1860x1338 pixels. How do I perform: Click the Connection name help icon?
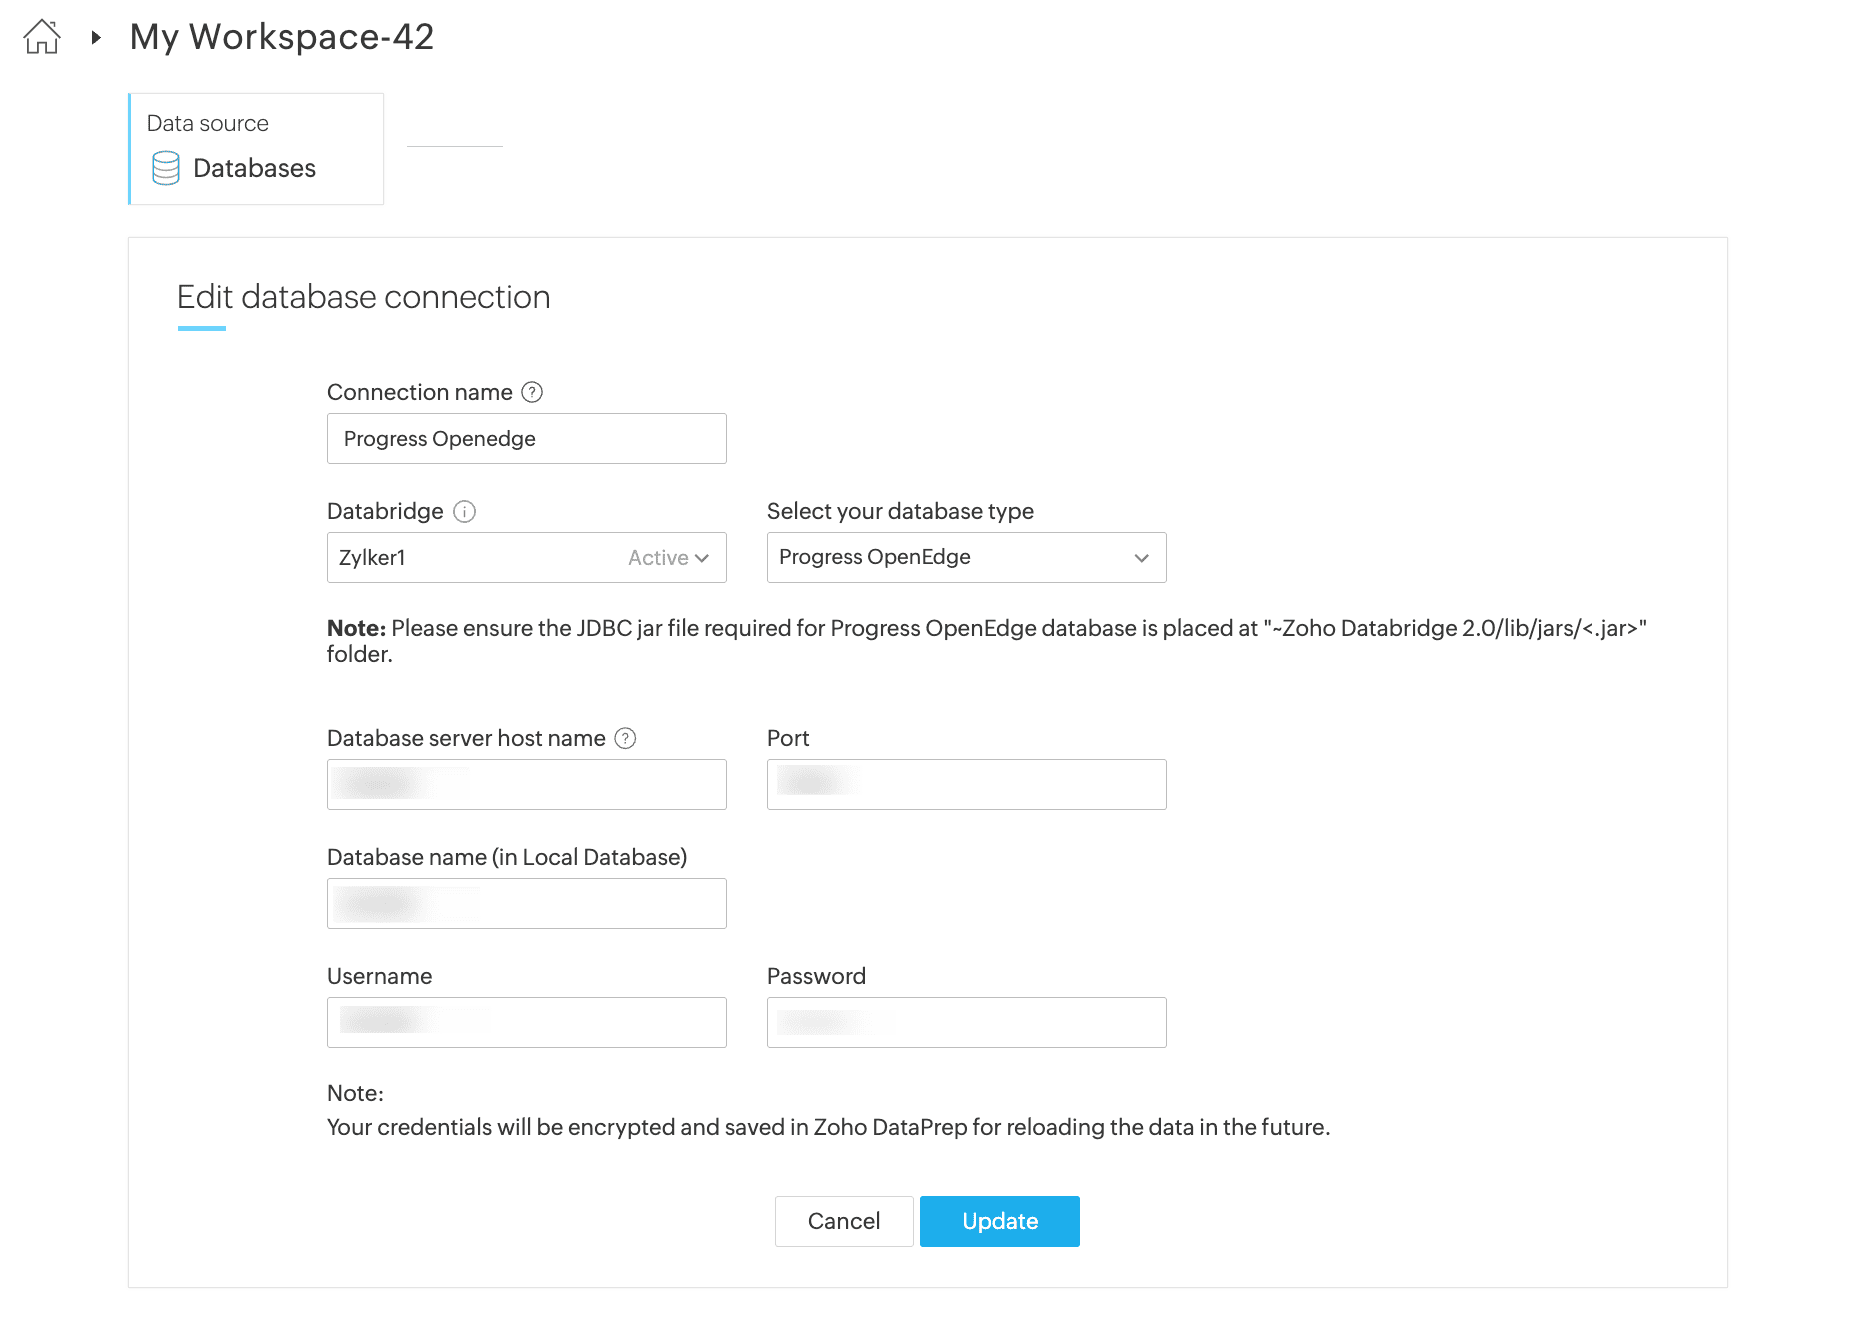tap(532, 392)
